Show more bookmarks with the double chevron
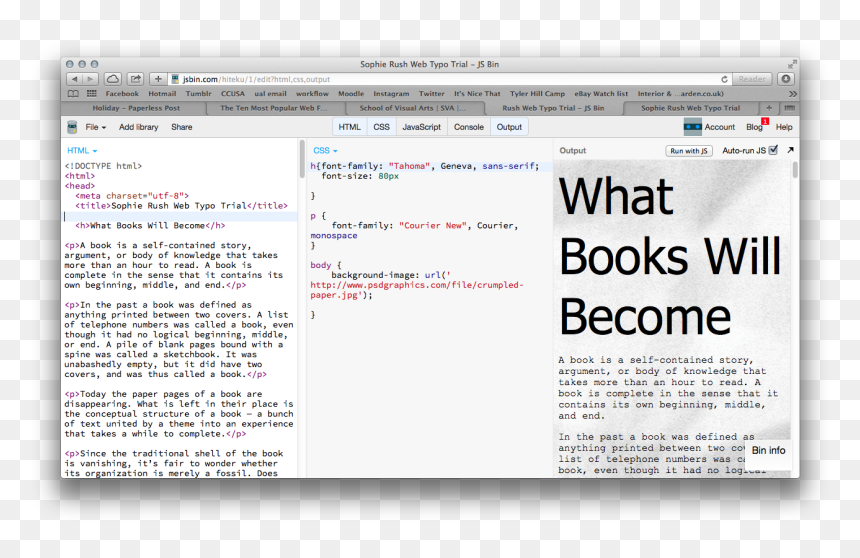The height and width of the screenshot is (558, 860). tap(792, 94)
